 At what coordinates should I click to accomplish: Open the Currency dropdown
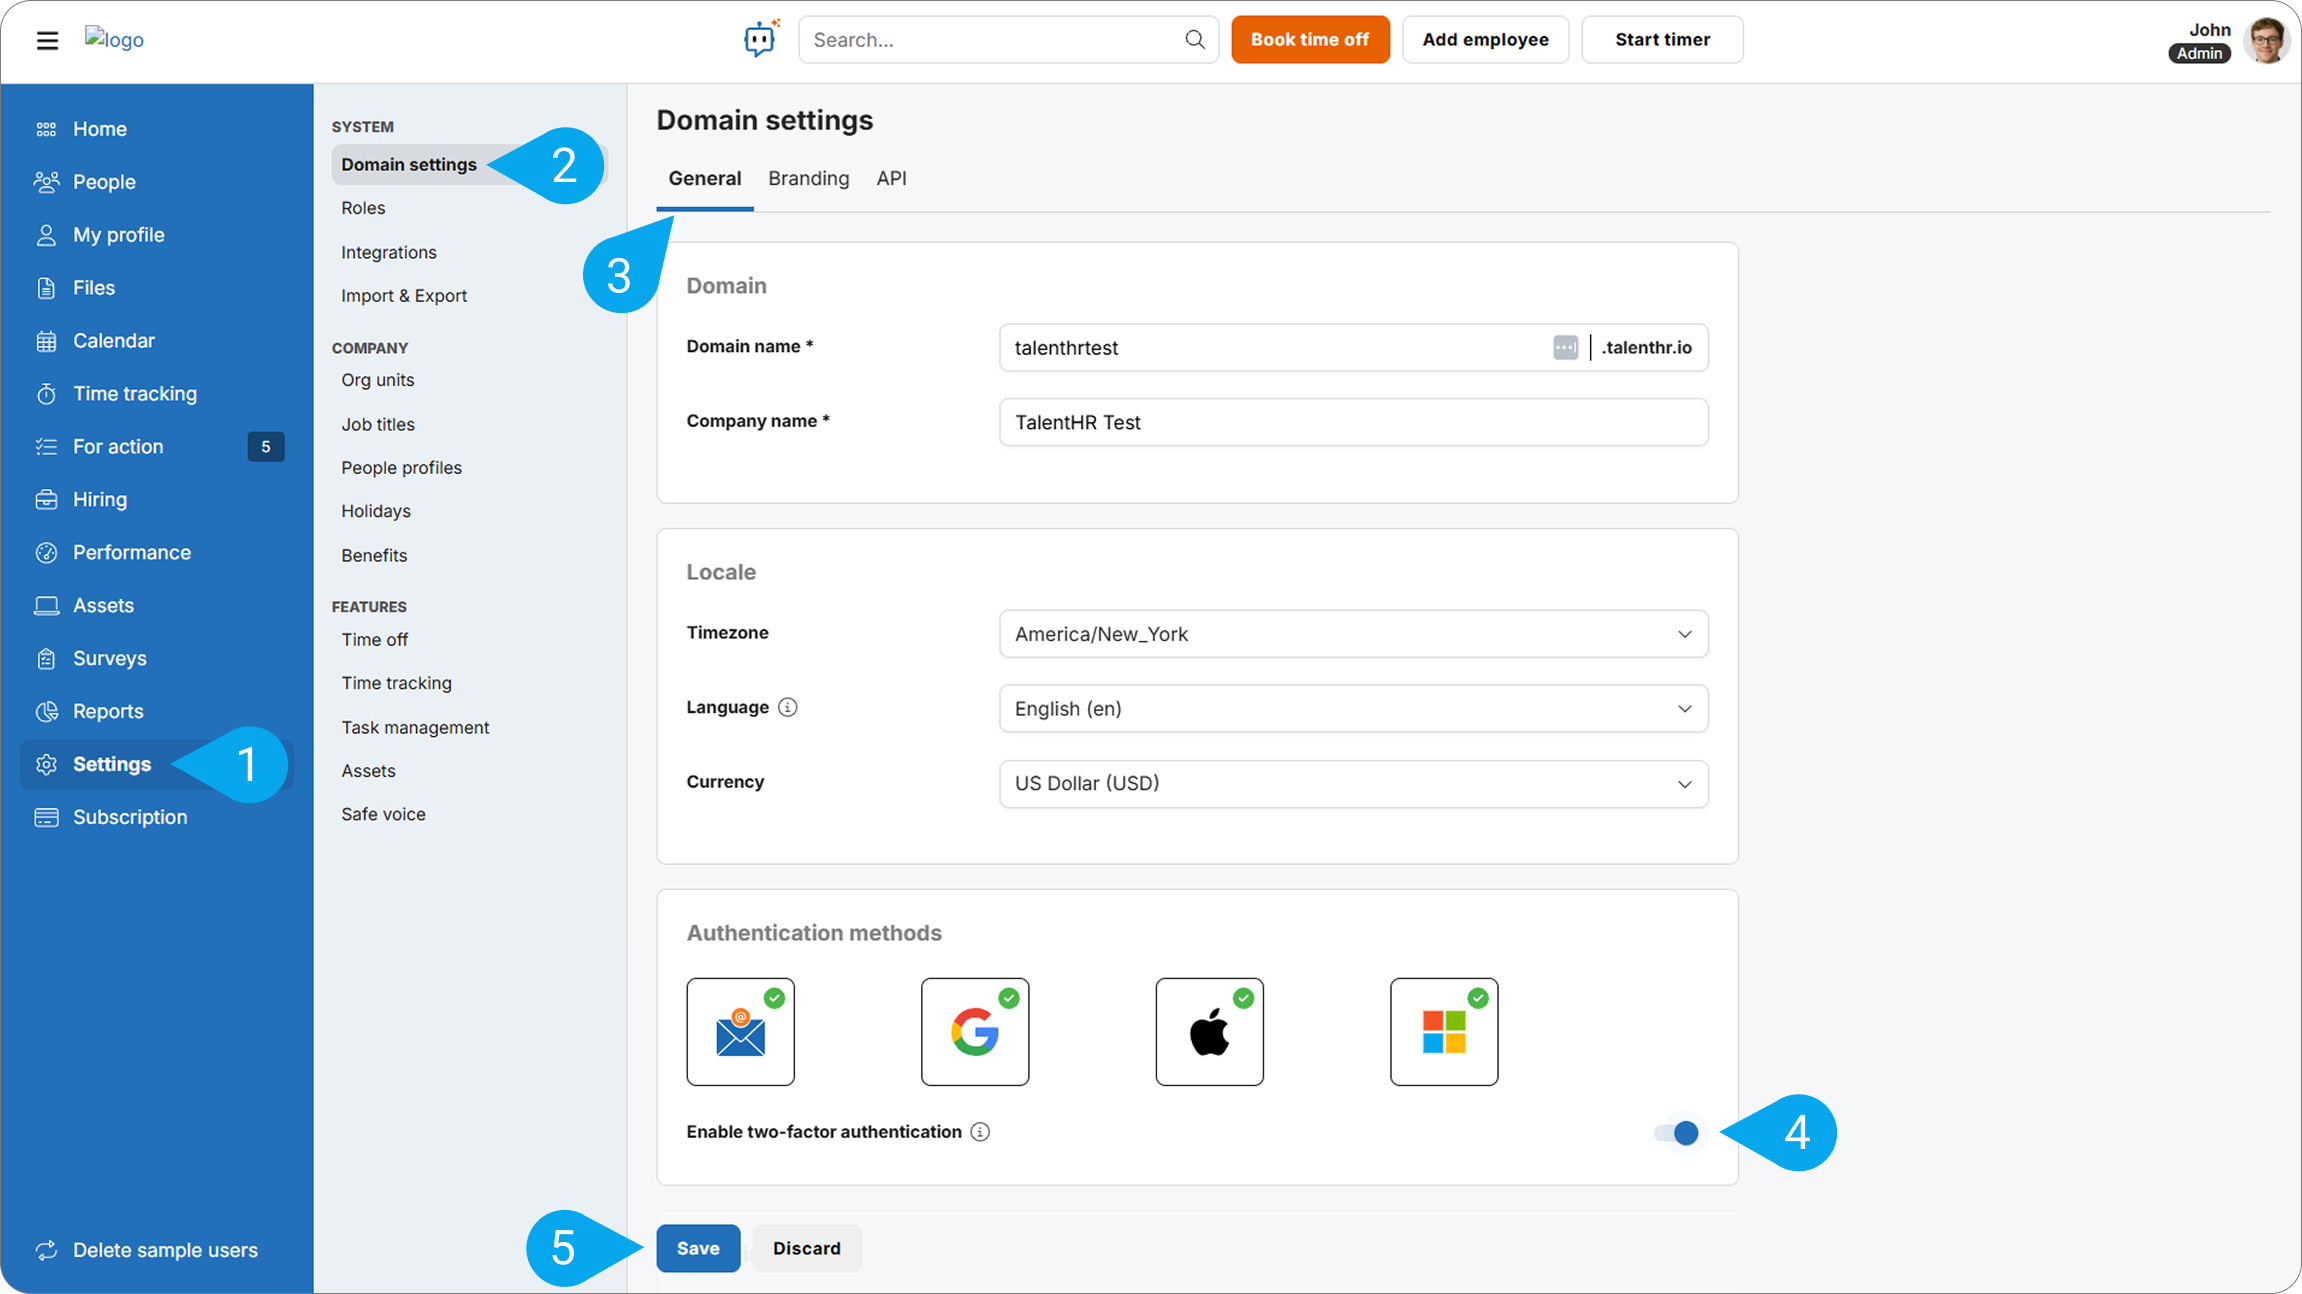pos(1353,783)
